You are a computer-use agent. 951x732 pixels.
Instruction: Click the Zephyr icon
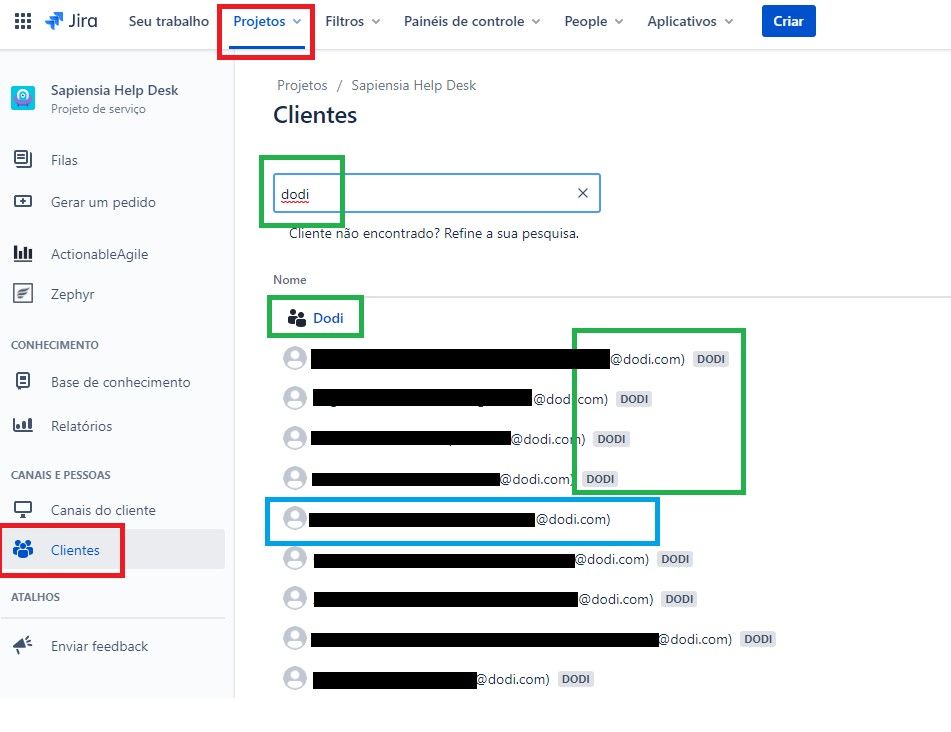pyautogui.click(x=23, y=293)
